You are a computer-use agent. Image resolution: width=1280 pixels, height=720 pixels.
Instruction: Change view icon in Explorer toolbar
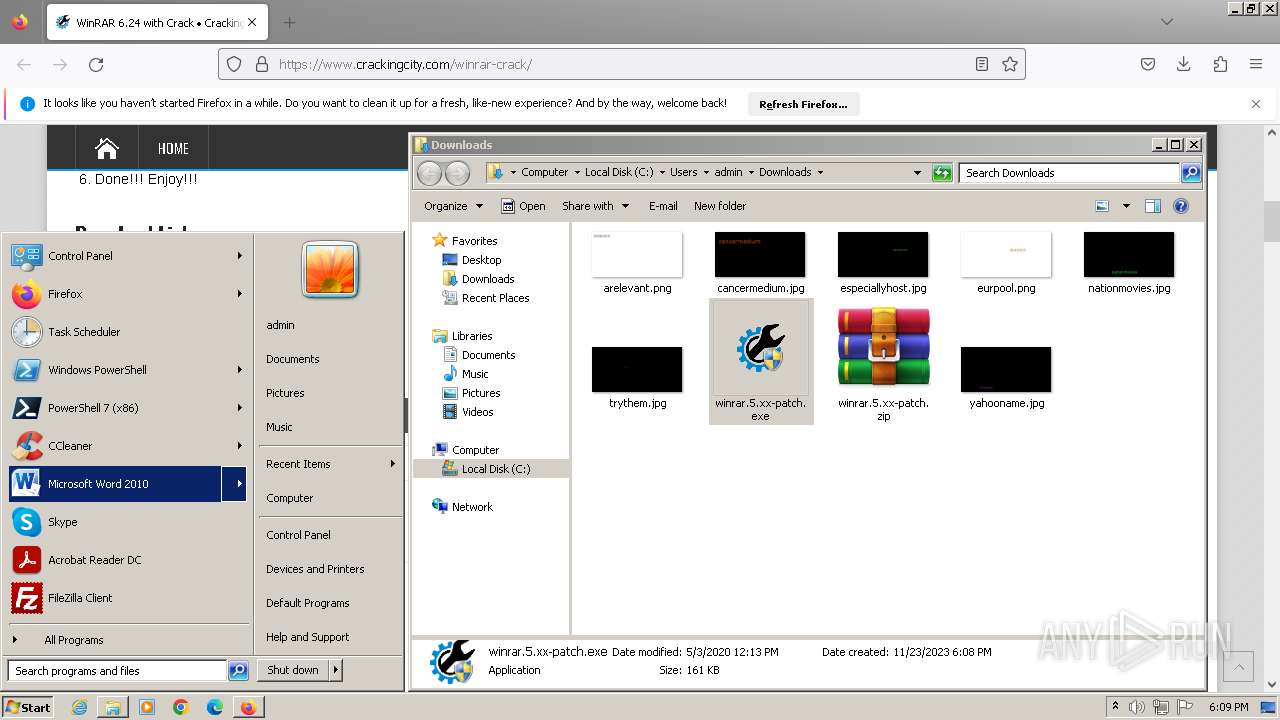coord(1102,206)
